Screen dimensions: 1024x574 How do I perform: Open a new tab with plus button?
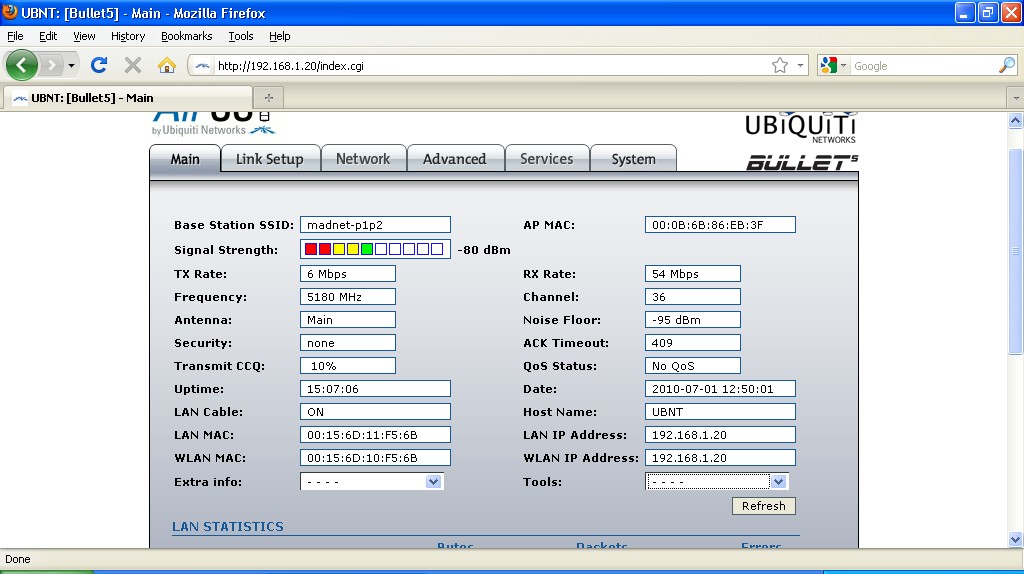(x=268, y=97)
